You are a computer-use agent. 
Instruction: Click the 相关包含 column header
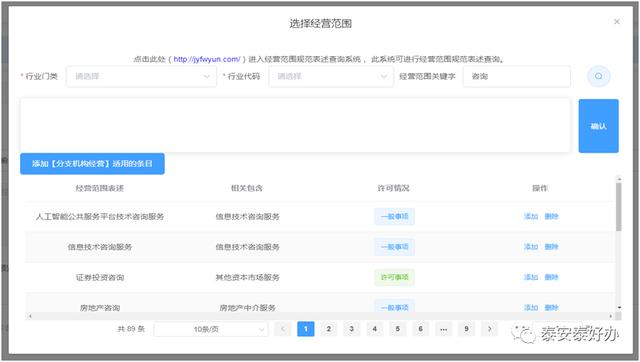point(247,188)
